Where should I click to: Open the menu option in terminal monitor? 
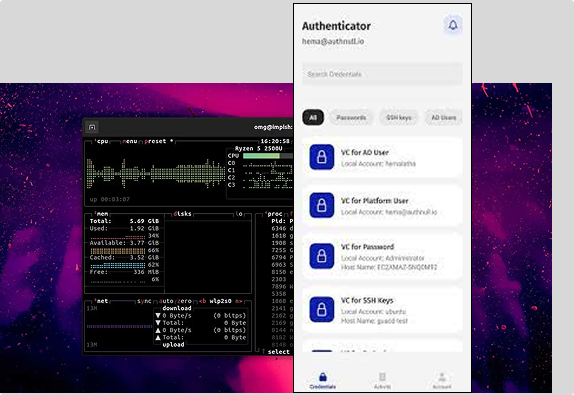point(130,141)
